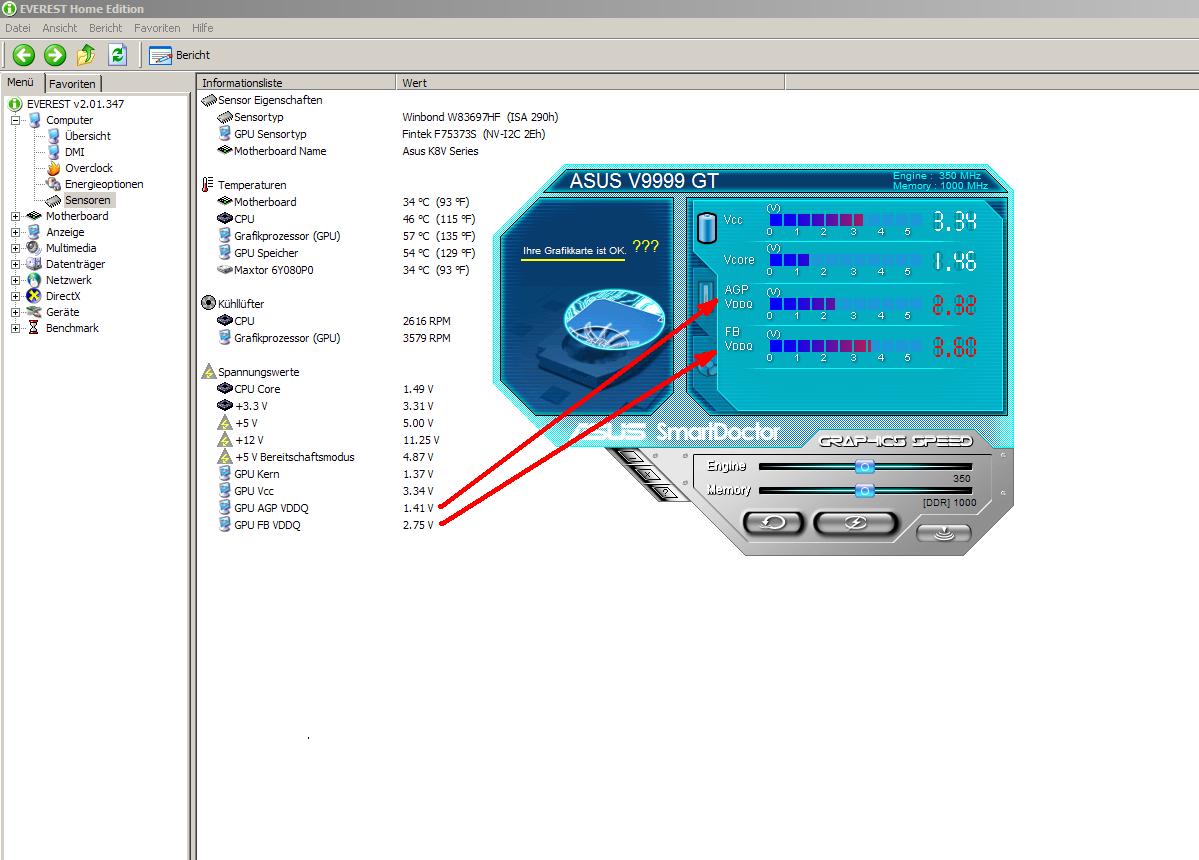1199x860 pixels.
Task: Open the Ansicht menu
Action: coord(60,28)
